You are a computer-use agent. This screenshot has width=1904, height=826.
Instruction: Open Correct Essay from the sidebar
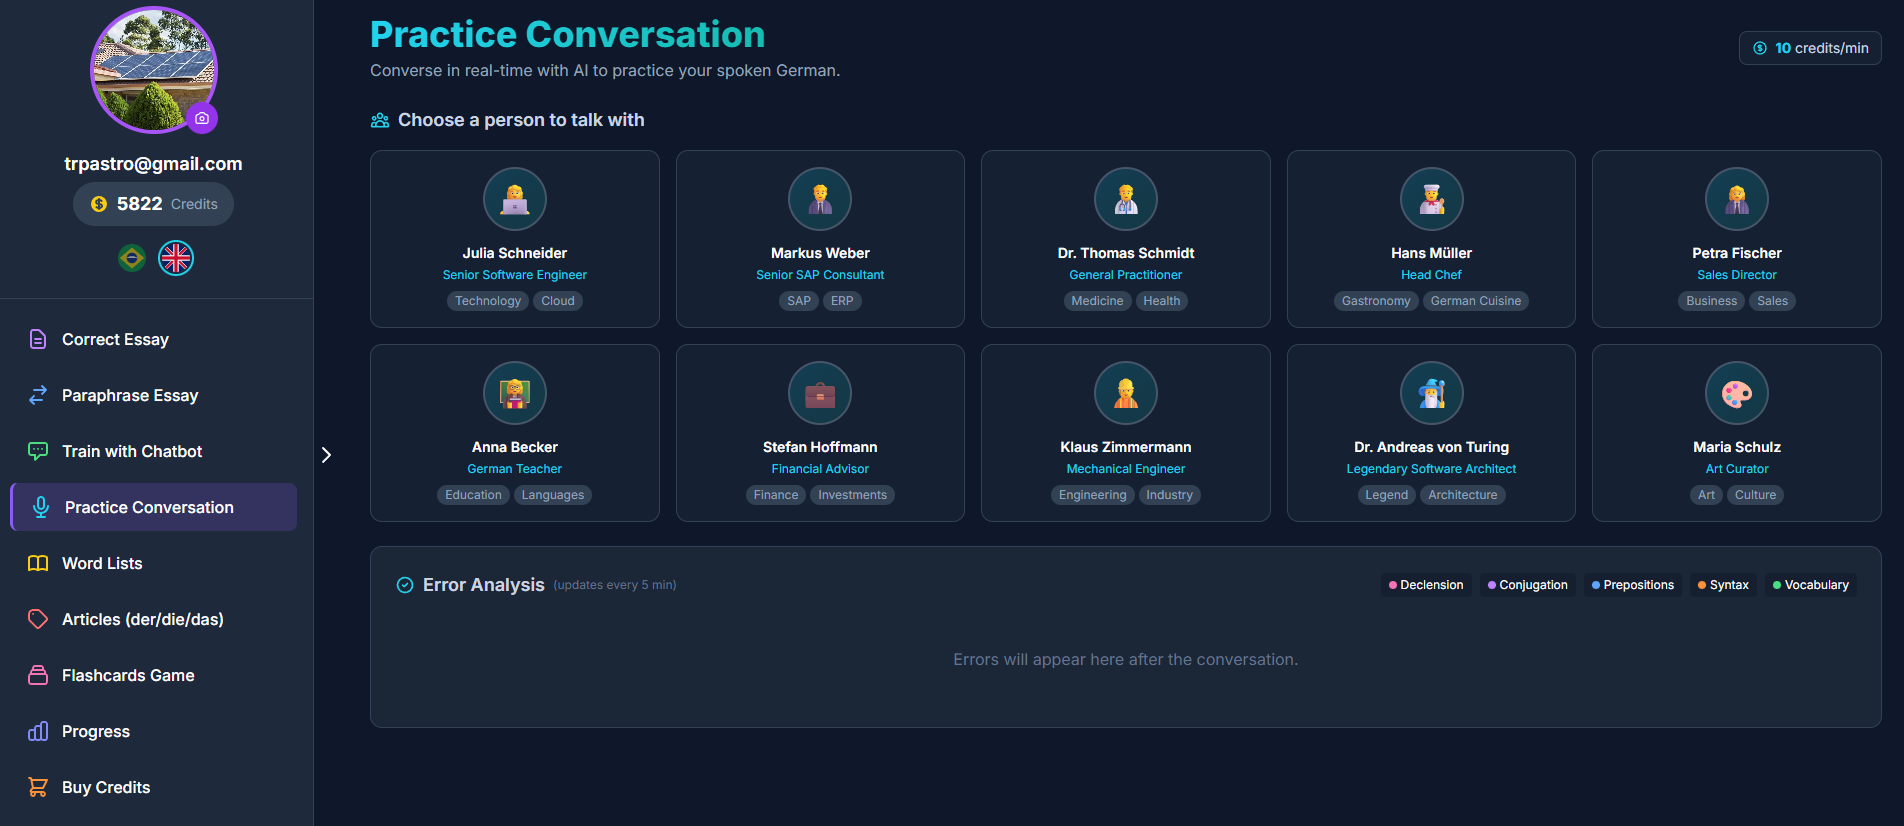pyautogui.click(x=115, y=340)
